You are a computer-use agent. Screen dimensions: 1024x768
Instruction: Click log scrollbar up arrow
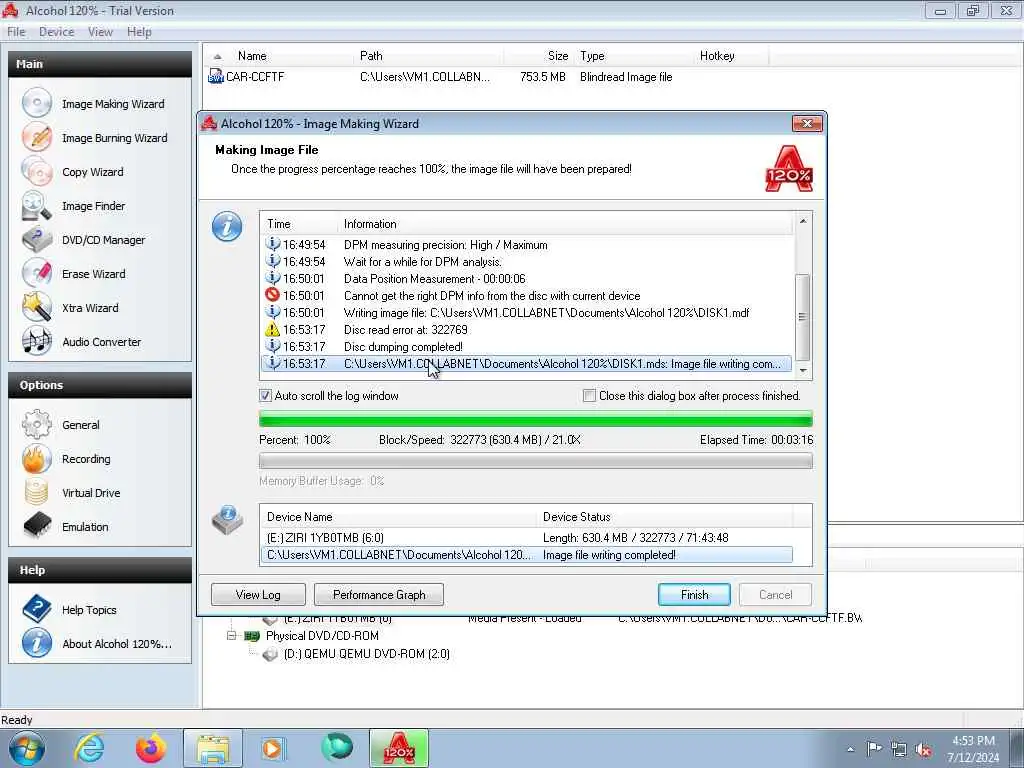[803, 221]
